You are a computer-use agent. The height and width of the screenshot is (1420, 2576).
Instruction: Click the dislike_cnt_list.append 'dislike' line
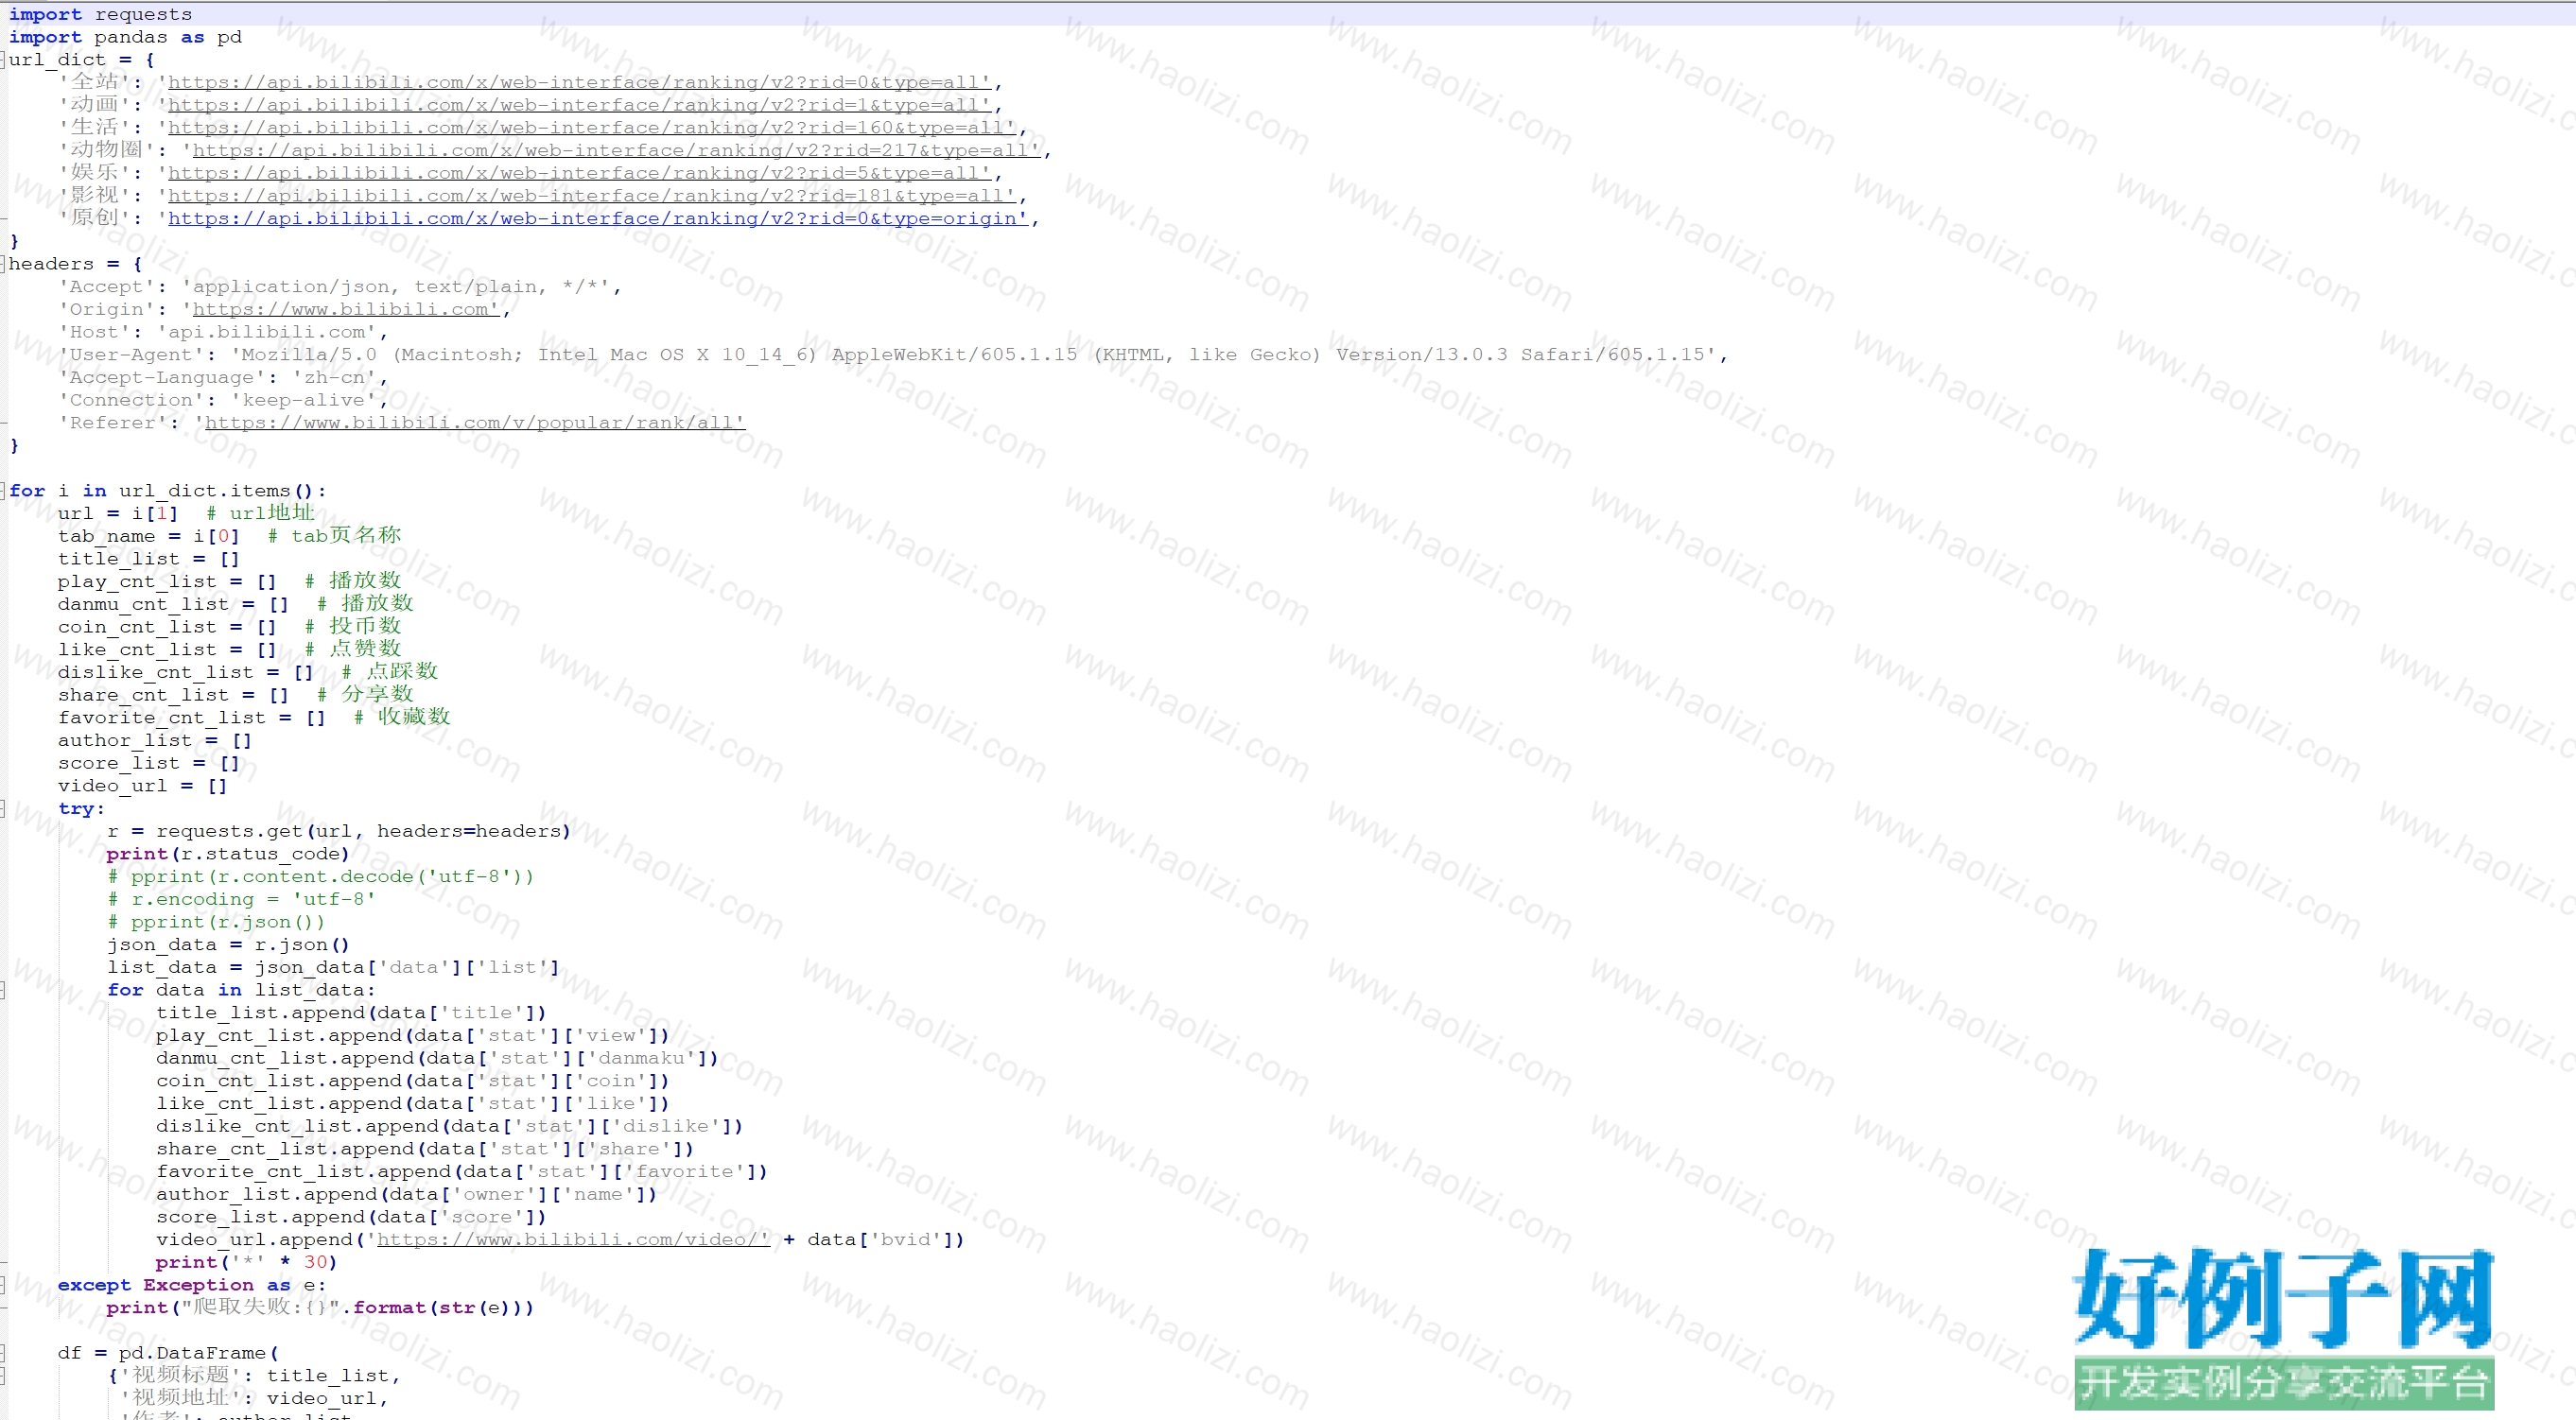[449, 1127]
